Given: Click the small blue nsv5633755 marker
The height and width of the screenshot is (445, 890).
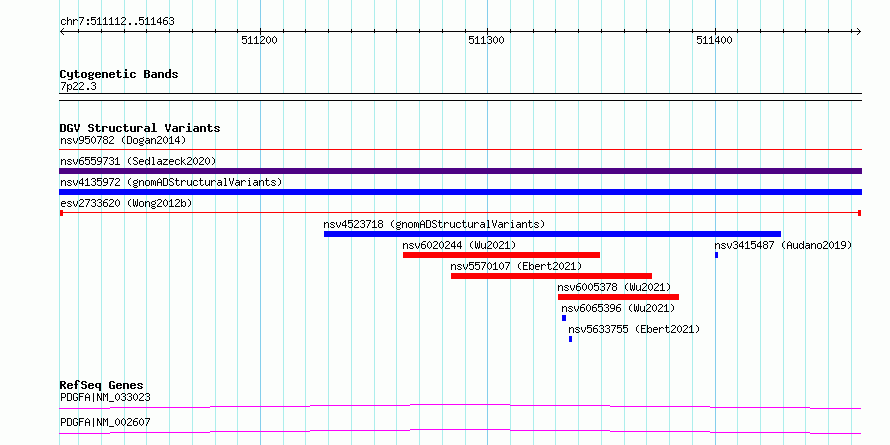Looking at the screenshot, I should click(x=570, y=339).
